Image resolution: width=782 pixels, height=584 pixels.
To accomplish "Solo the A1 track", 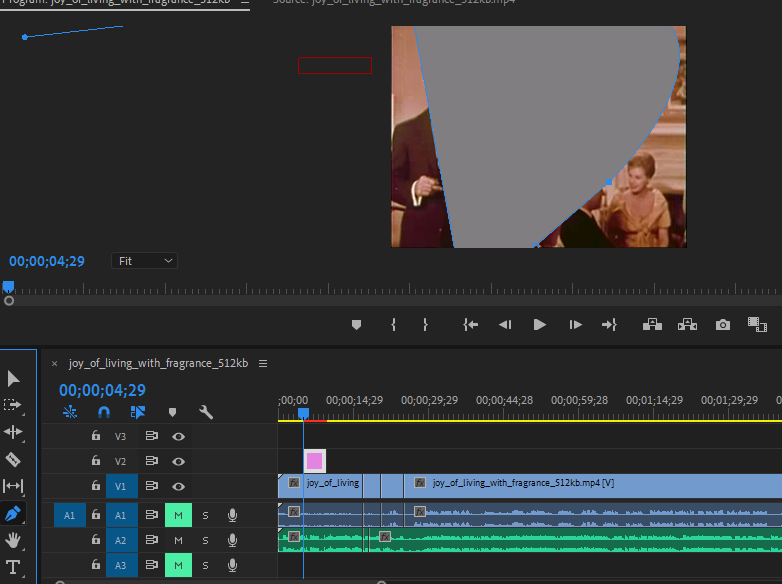I will click(x=205, y=516).
